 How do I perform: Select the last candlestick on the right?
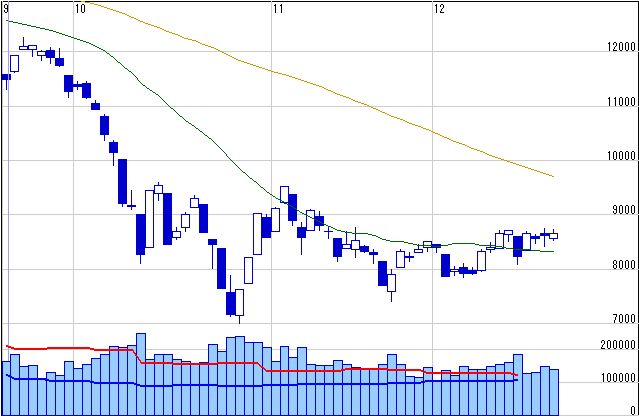554,235
